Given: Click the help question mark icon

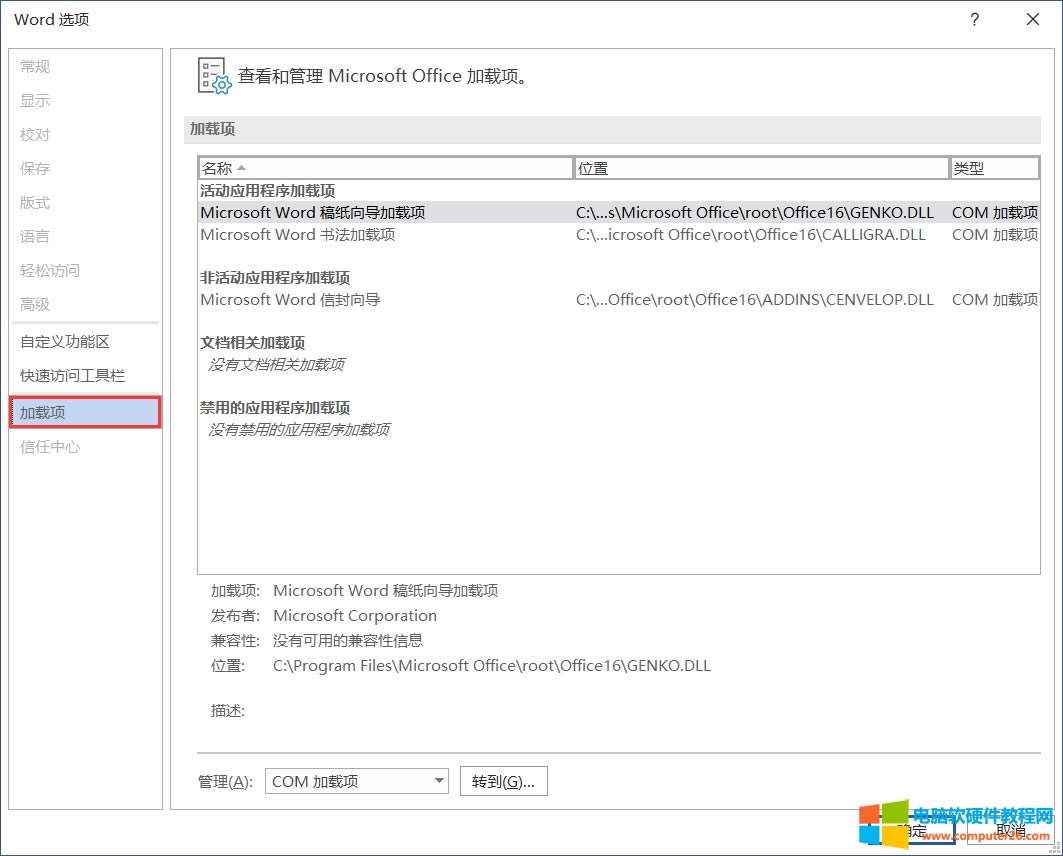Looking at the screenshot, I should point(974,20).
